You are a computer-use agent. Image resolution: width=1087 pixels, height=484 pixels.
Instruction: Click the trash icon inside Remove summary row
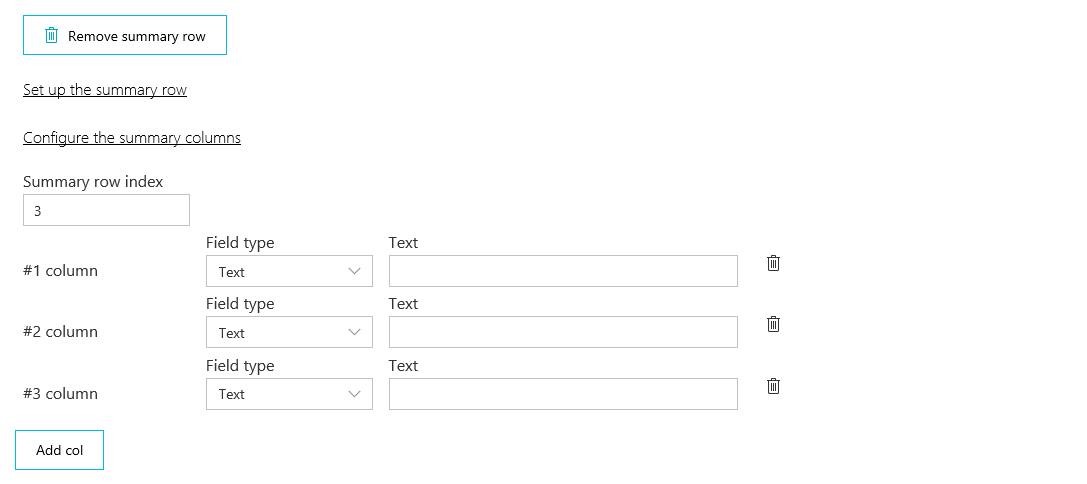click(51, 35)
